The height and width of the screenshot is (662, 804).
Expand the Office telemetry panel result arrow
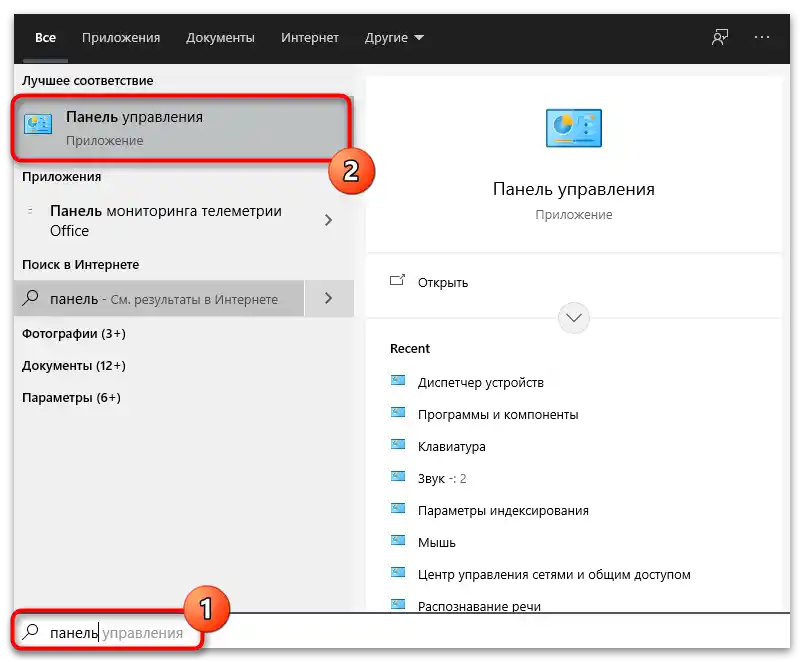click(329, 220)
